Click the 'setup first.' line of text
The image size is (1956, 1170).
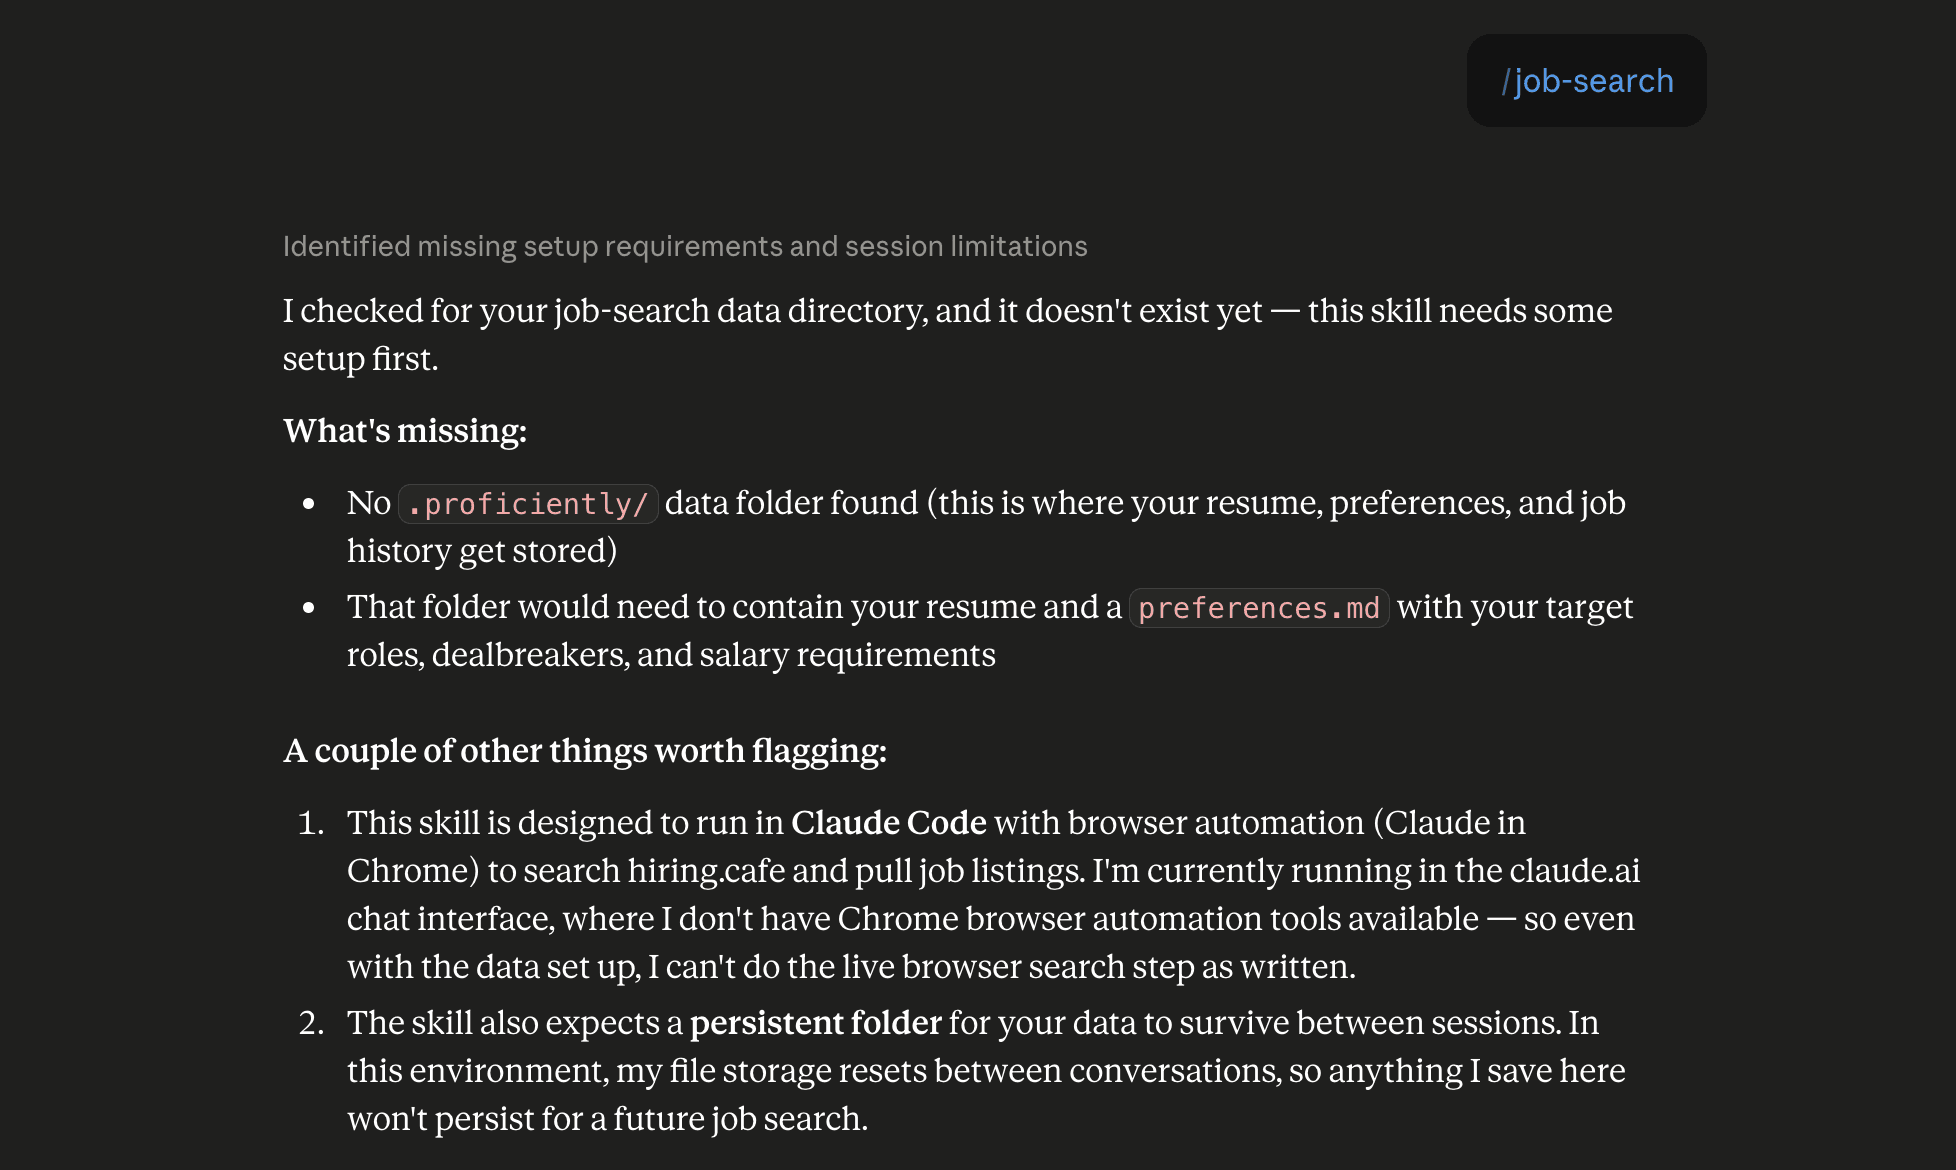[361, 359]
